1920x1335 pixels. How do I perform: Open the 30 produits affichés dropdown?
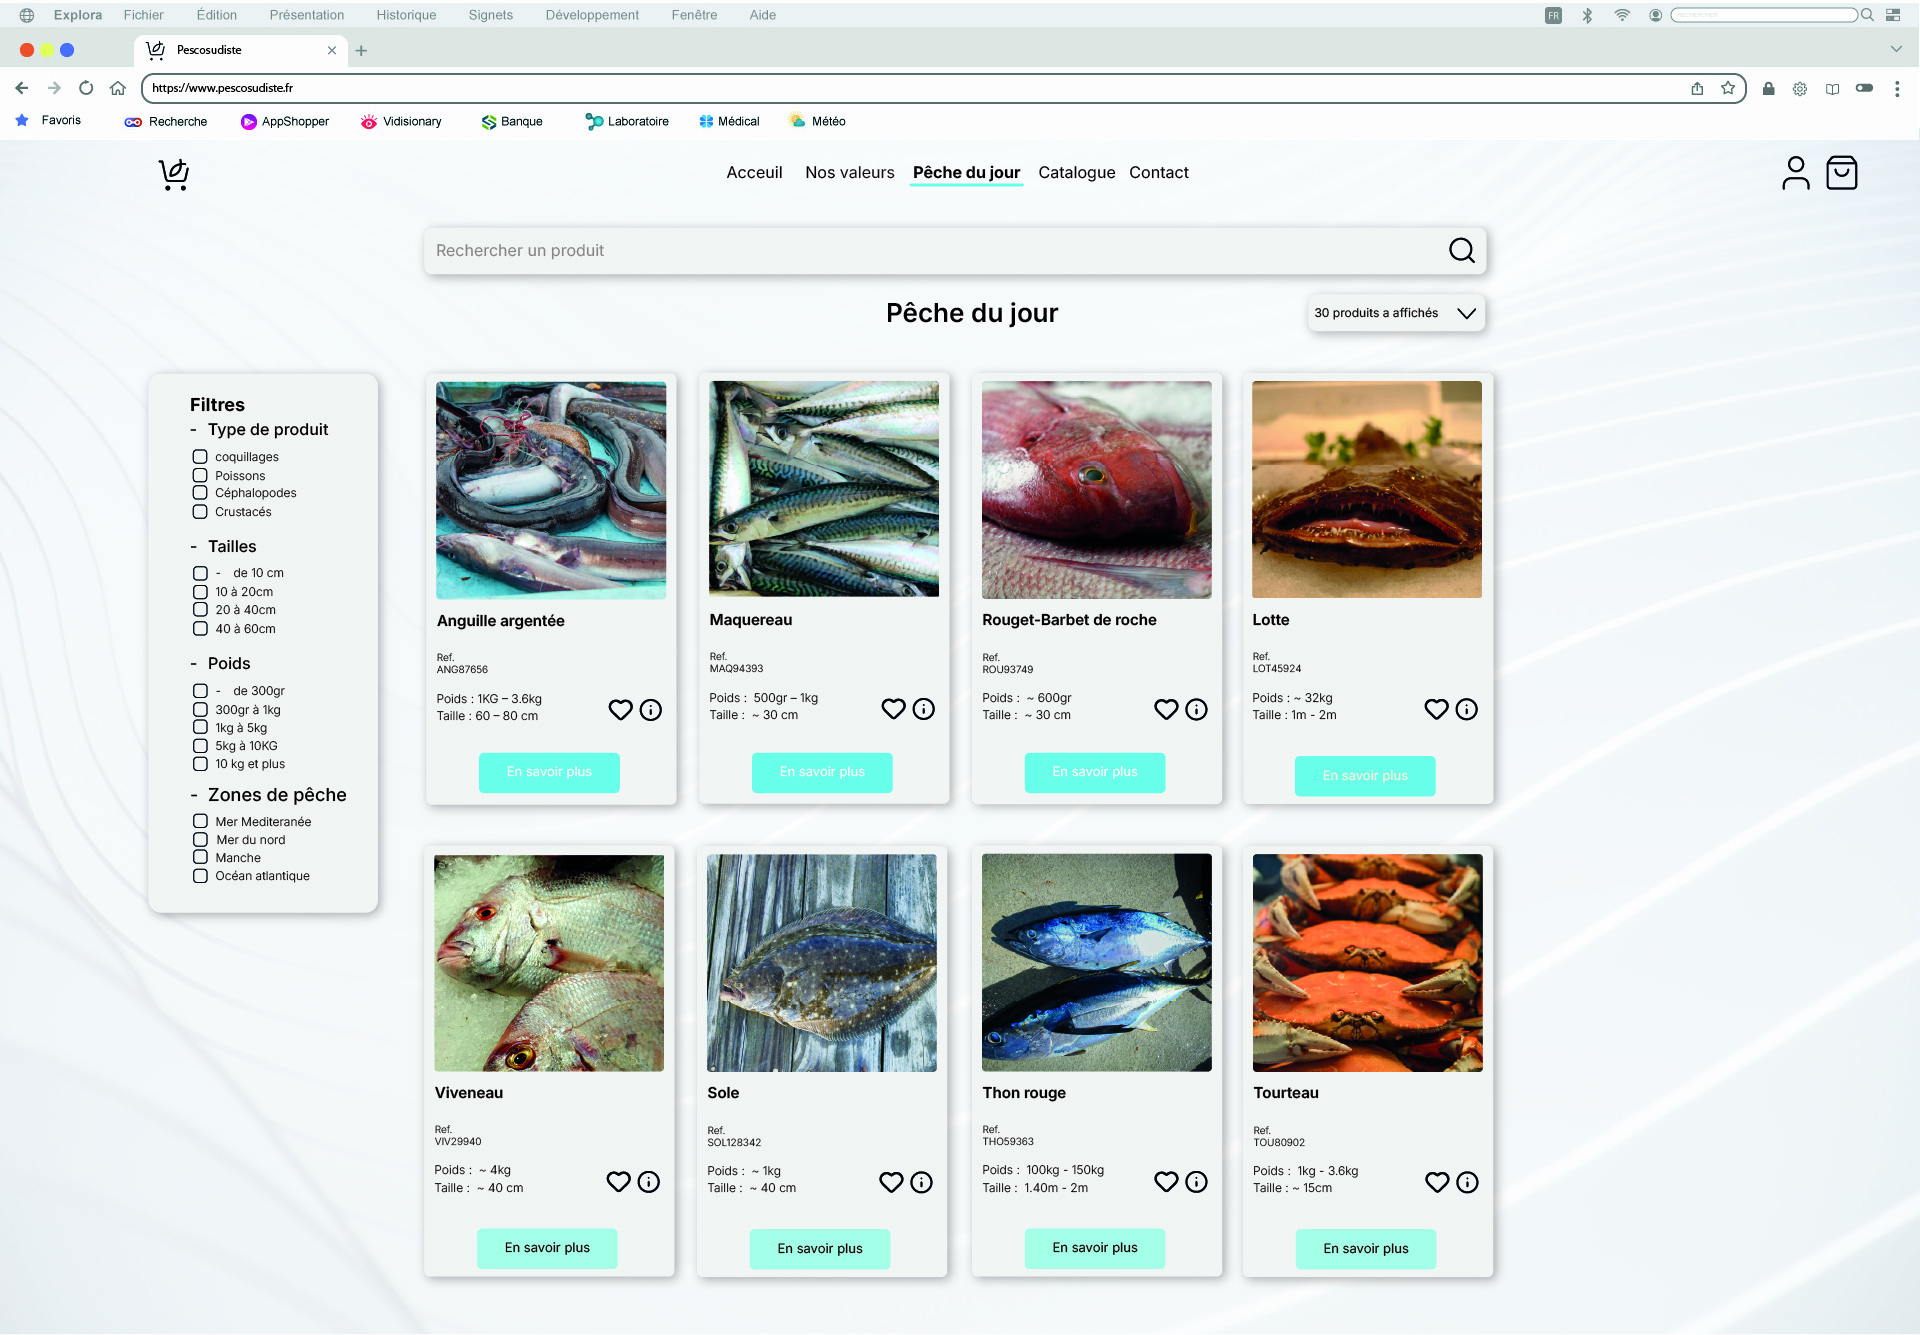1396,313
